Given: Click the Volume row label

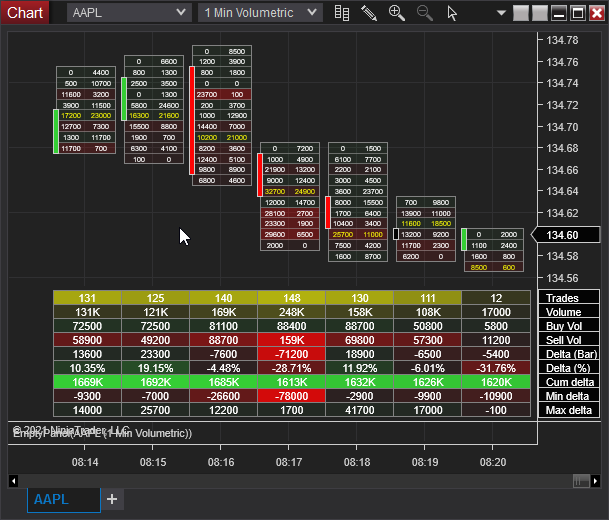Looking at the screenshot, I should (569, 312).
